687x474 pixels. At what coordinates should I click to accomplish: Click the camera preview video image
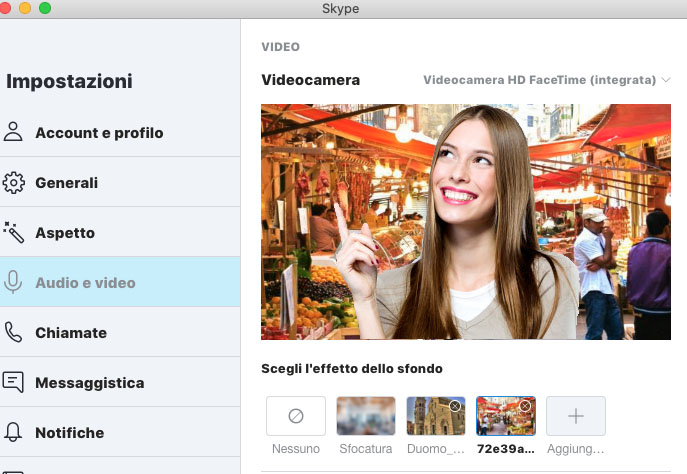(466, 222)
